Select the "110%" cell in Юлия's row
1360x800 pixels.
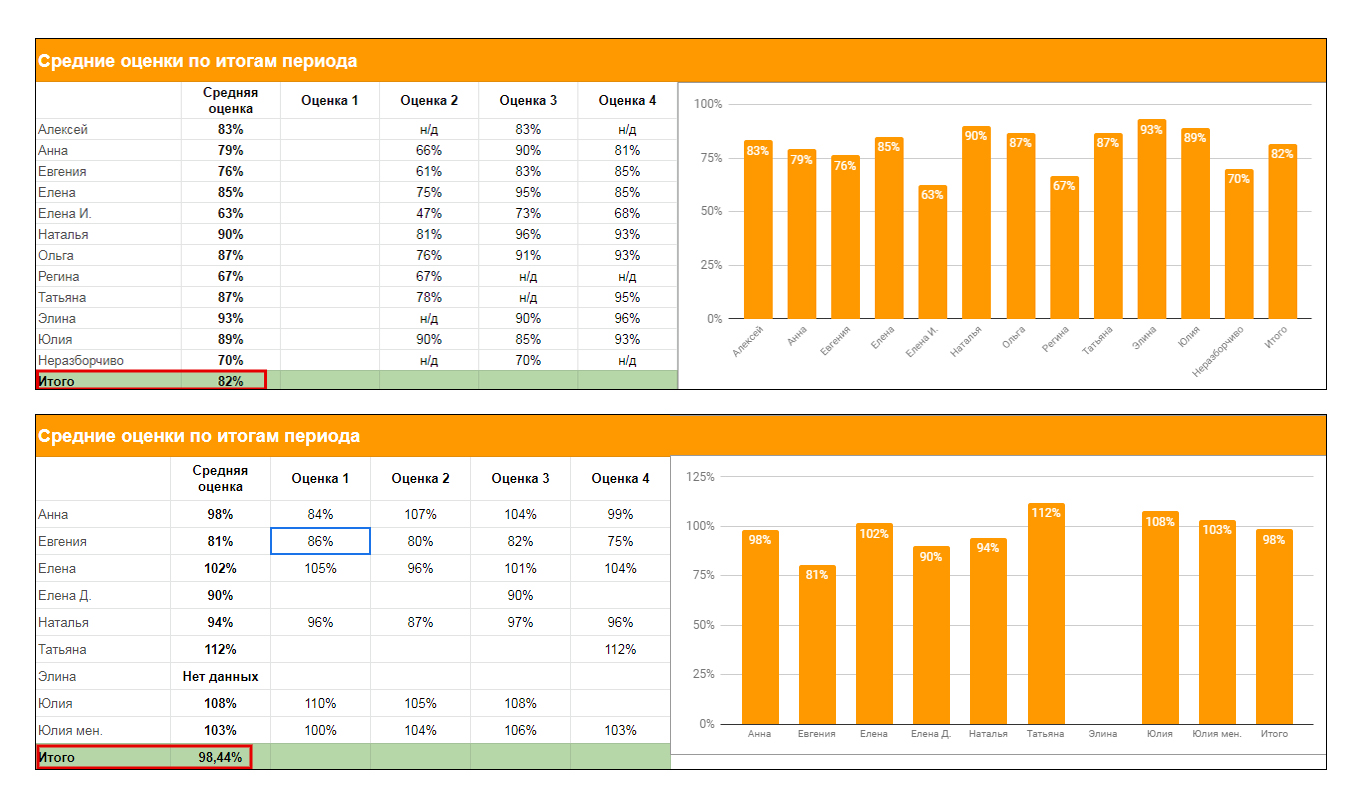click(320, 703)
